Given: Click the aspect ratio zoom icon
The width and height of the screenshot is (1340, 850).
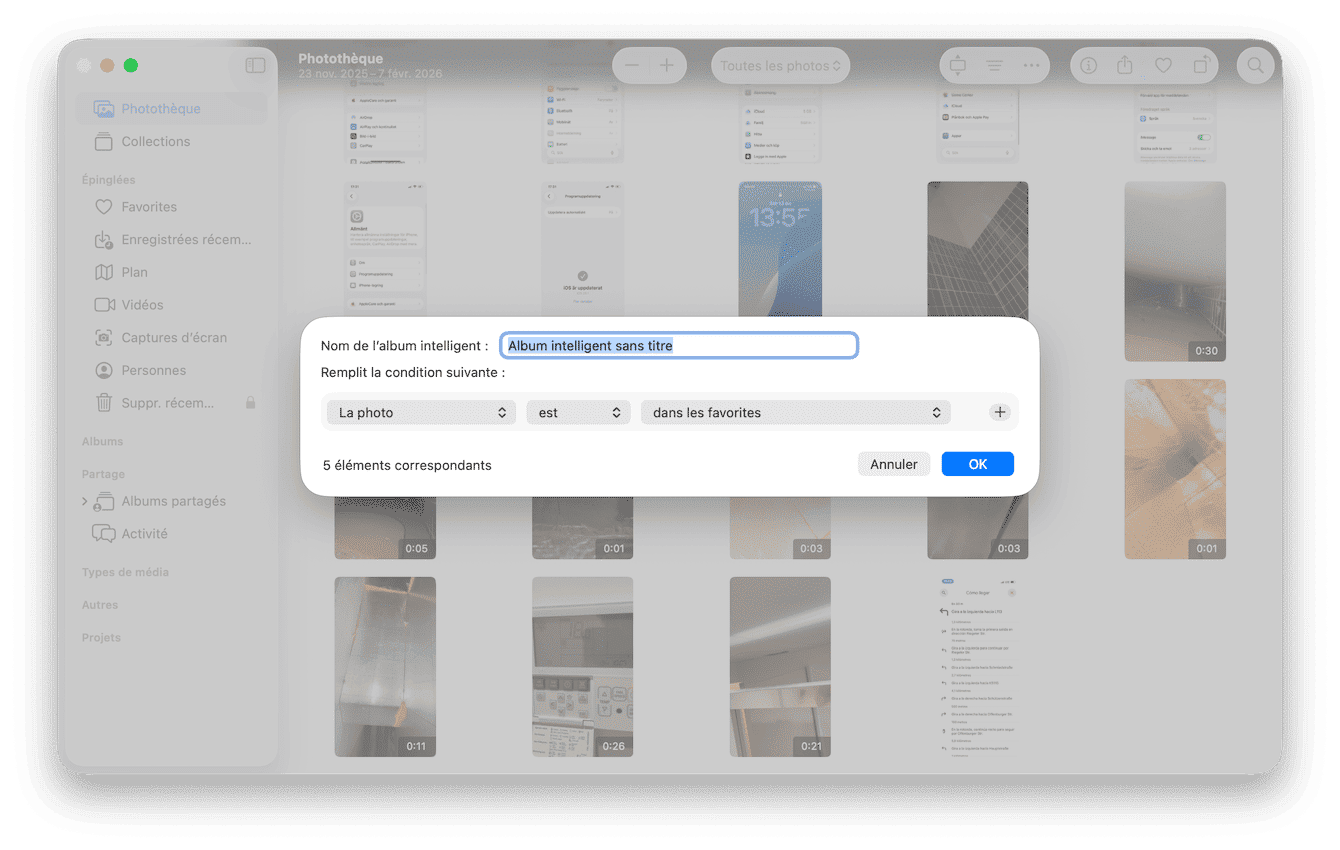Looking at the screenshot, I should click(957, 65).
